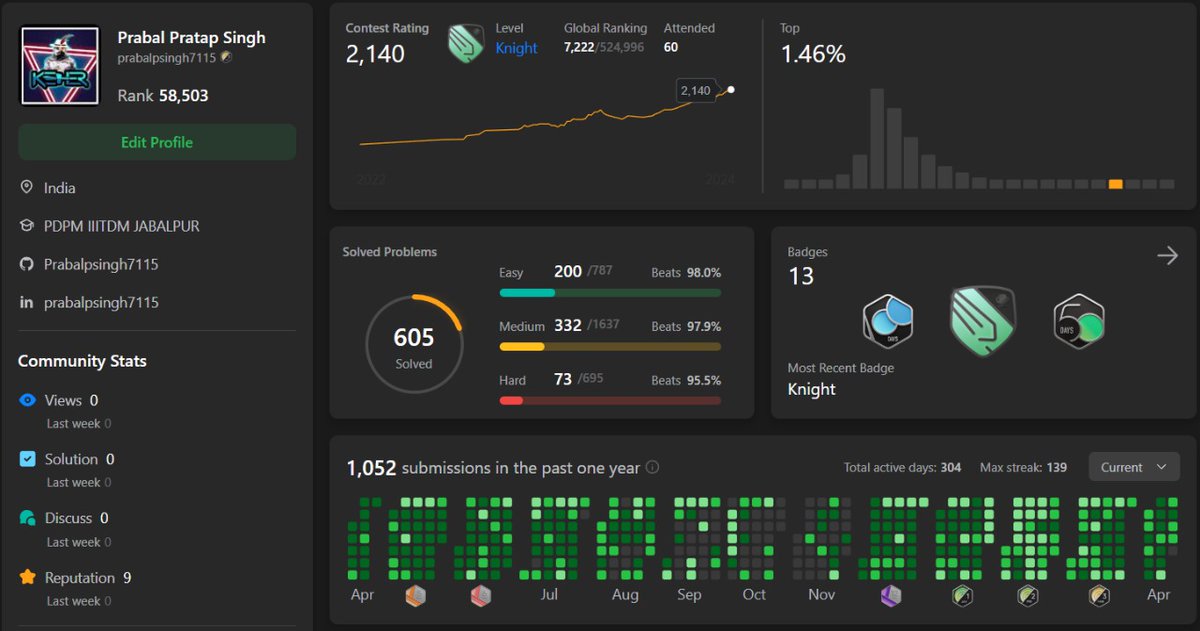Click the Reputation 9 label
The height and width of the screenshot is (631, 1200).
[x=88, y=577]
